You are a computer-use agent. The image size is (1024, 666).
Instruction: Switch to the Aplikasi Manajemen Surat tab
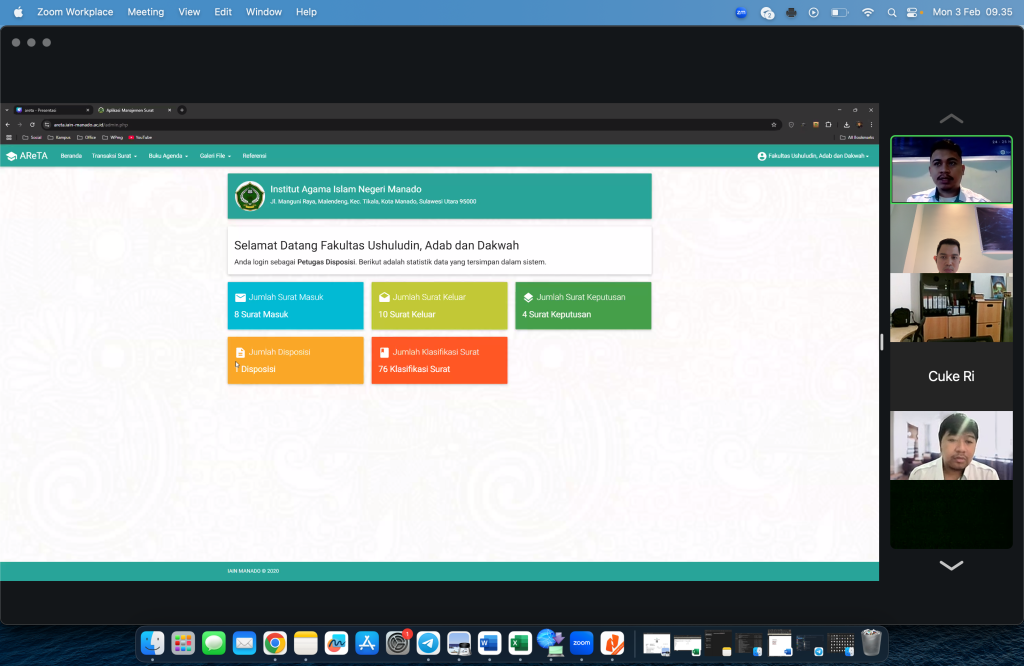[130, 110]
